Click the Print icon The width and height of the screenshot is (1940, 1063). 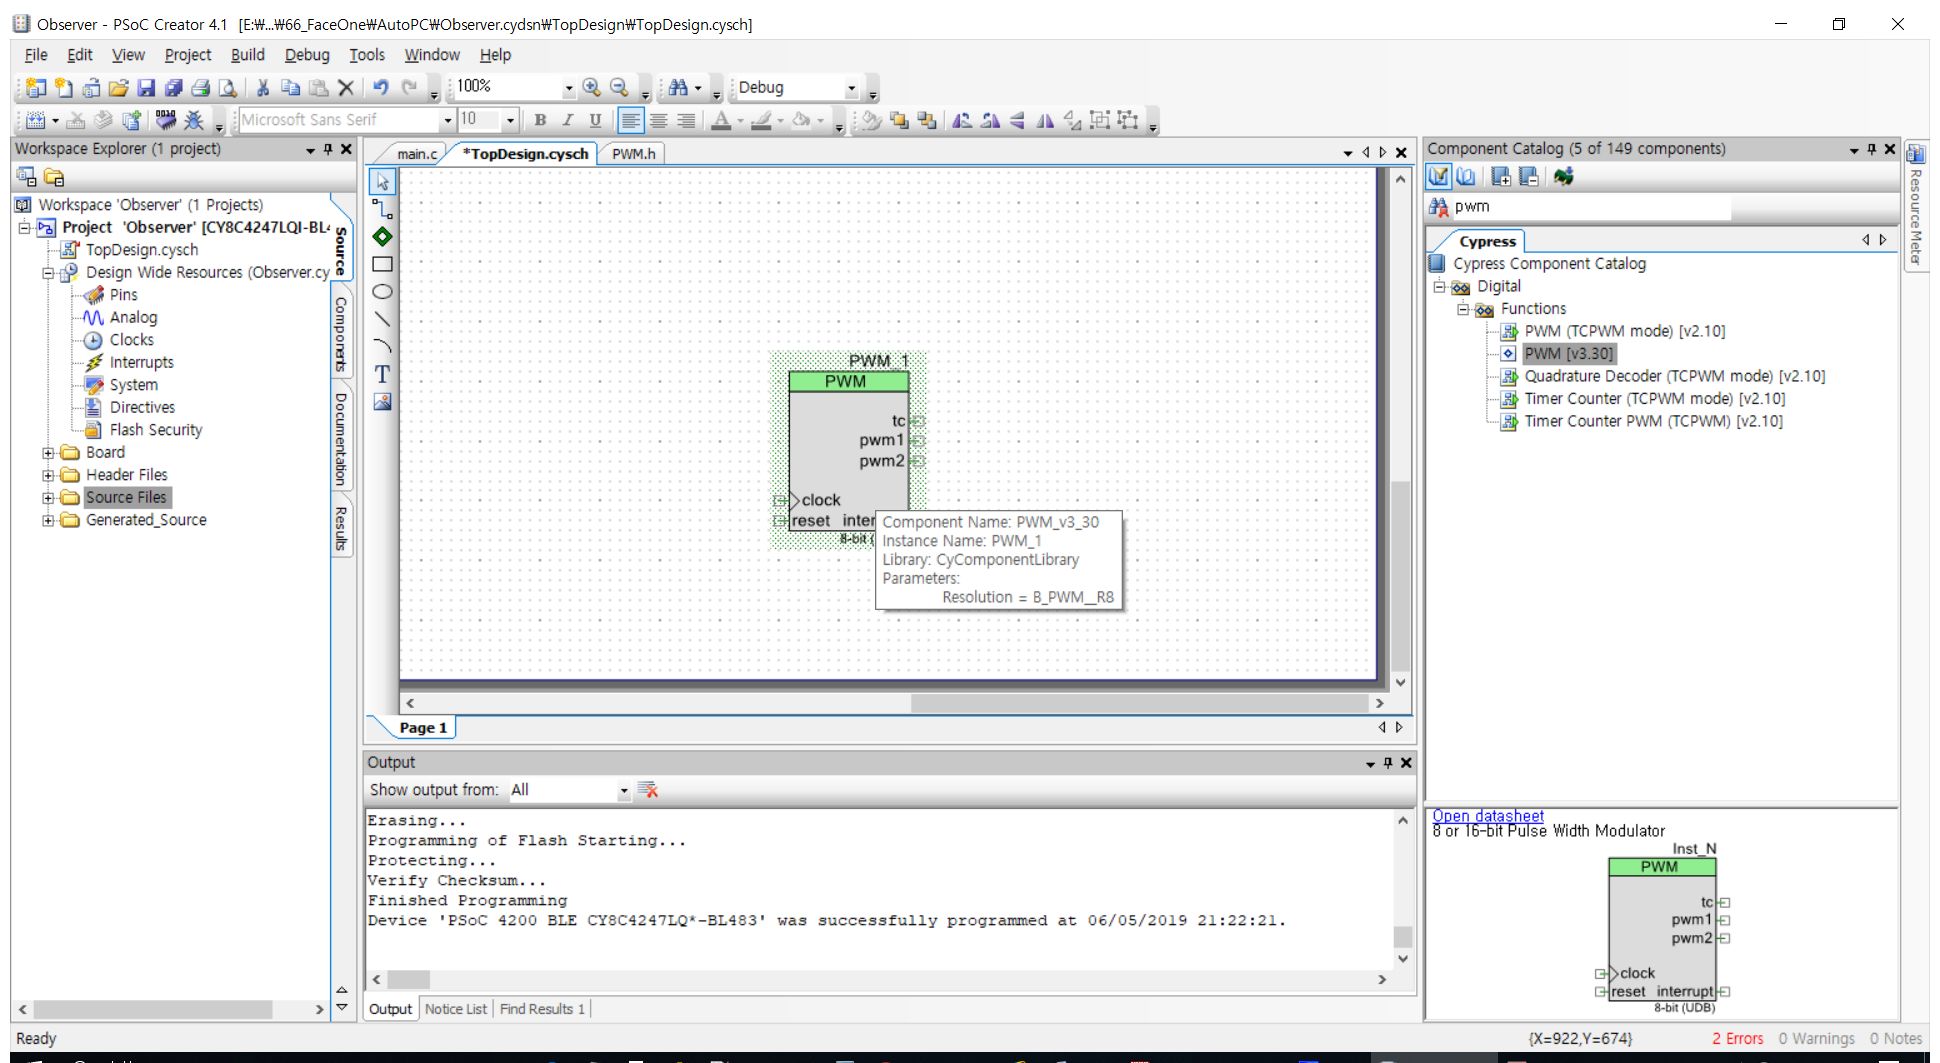pyautogui.click(x=200, y=88)
